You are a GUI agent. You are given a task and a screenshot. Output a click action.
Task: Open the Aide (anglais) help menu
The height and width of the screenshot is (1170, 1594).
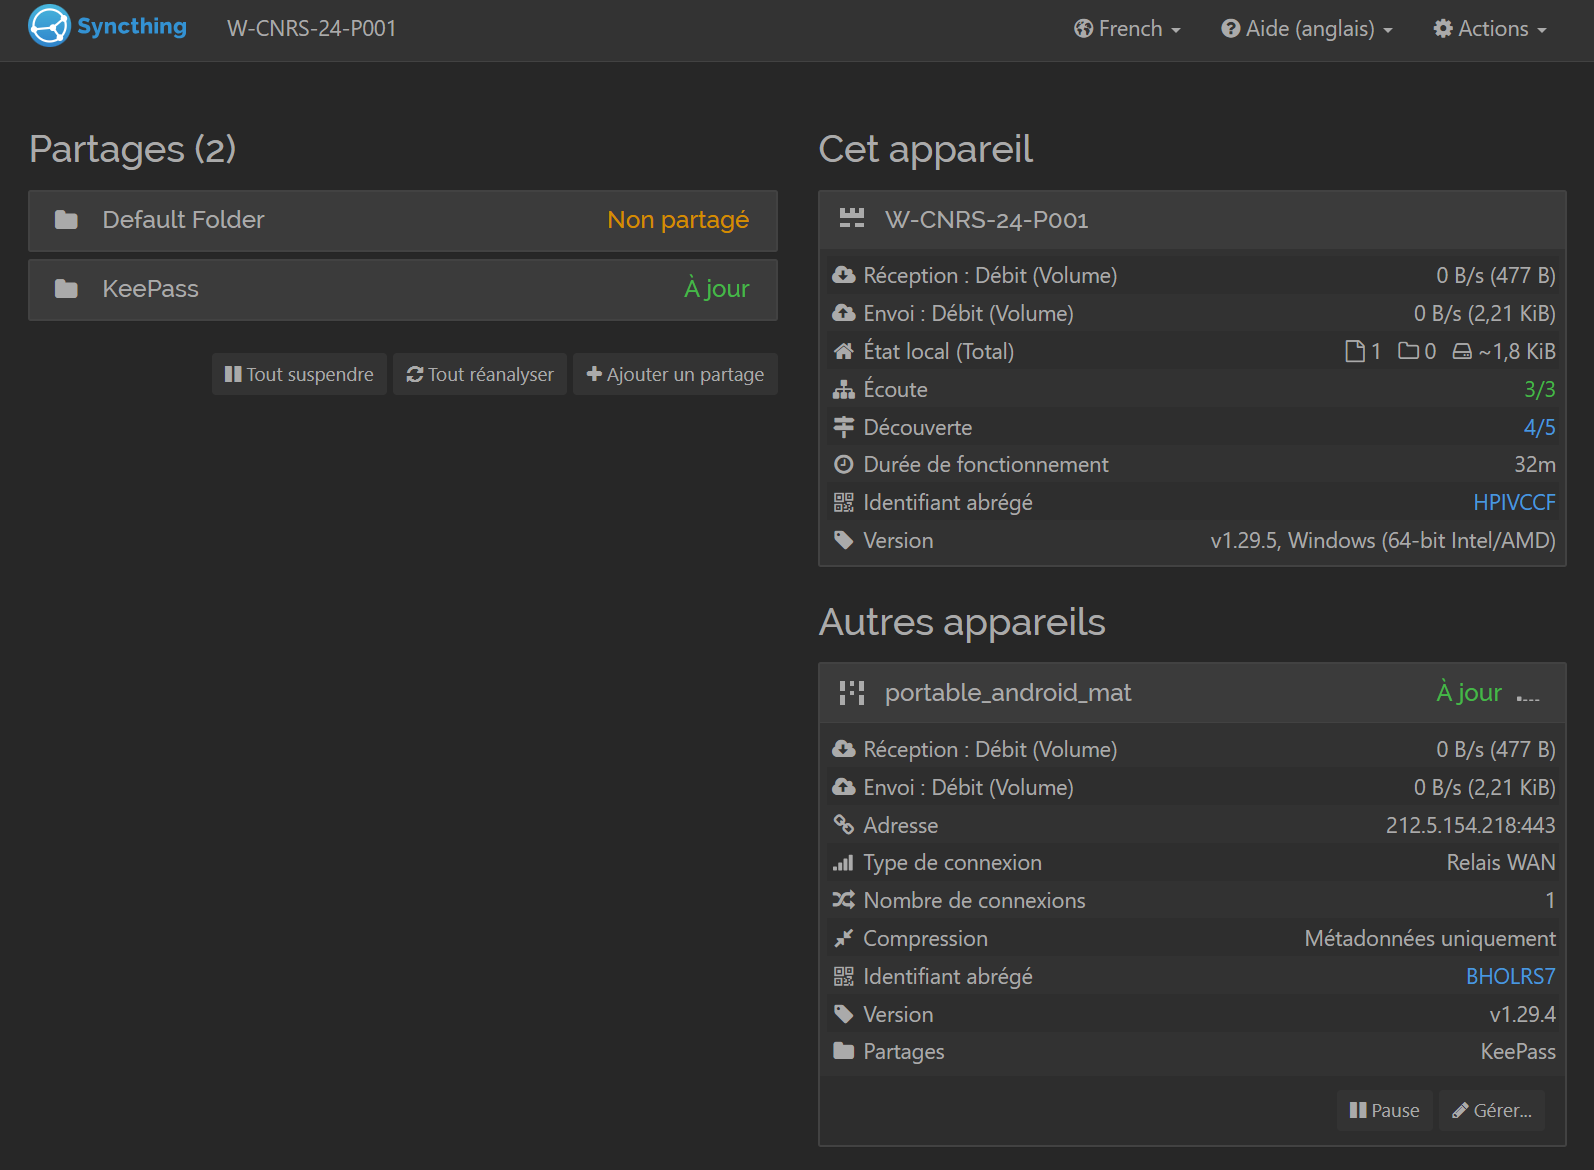[1306, 29]
